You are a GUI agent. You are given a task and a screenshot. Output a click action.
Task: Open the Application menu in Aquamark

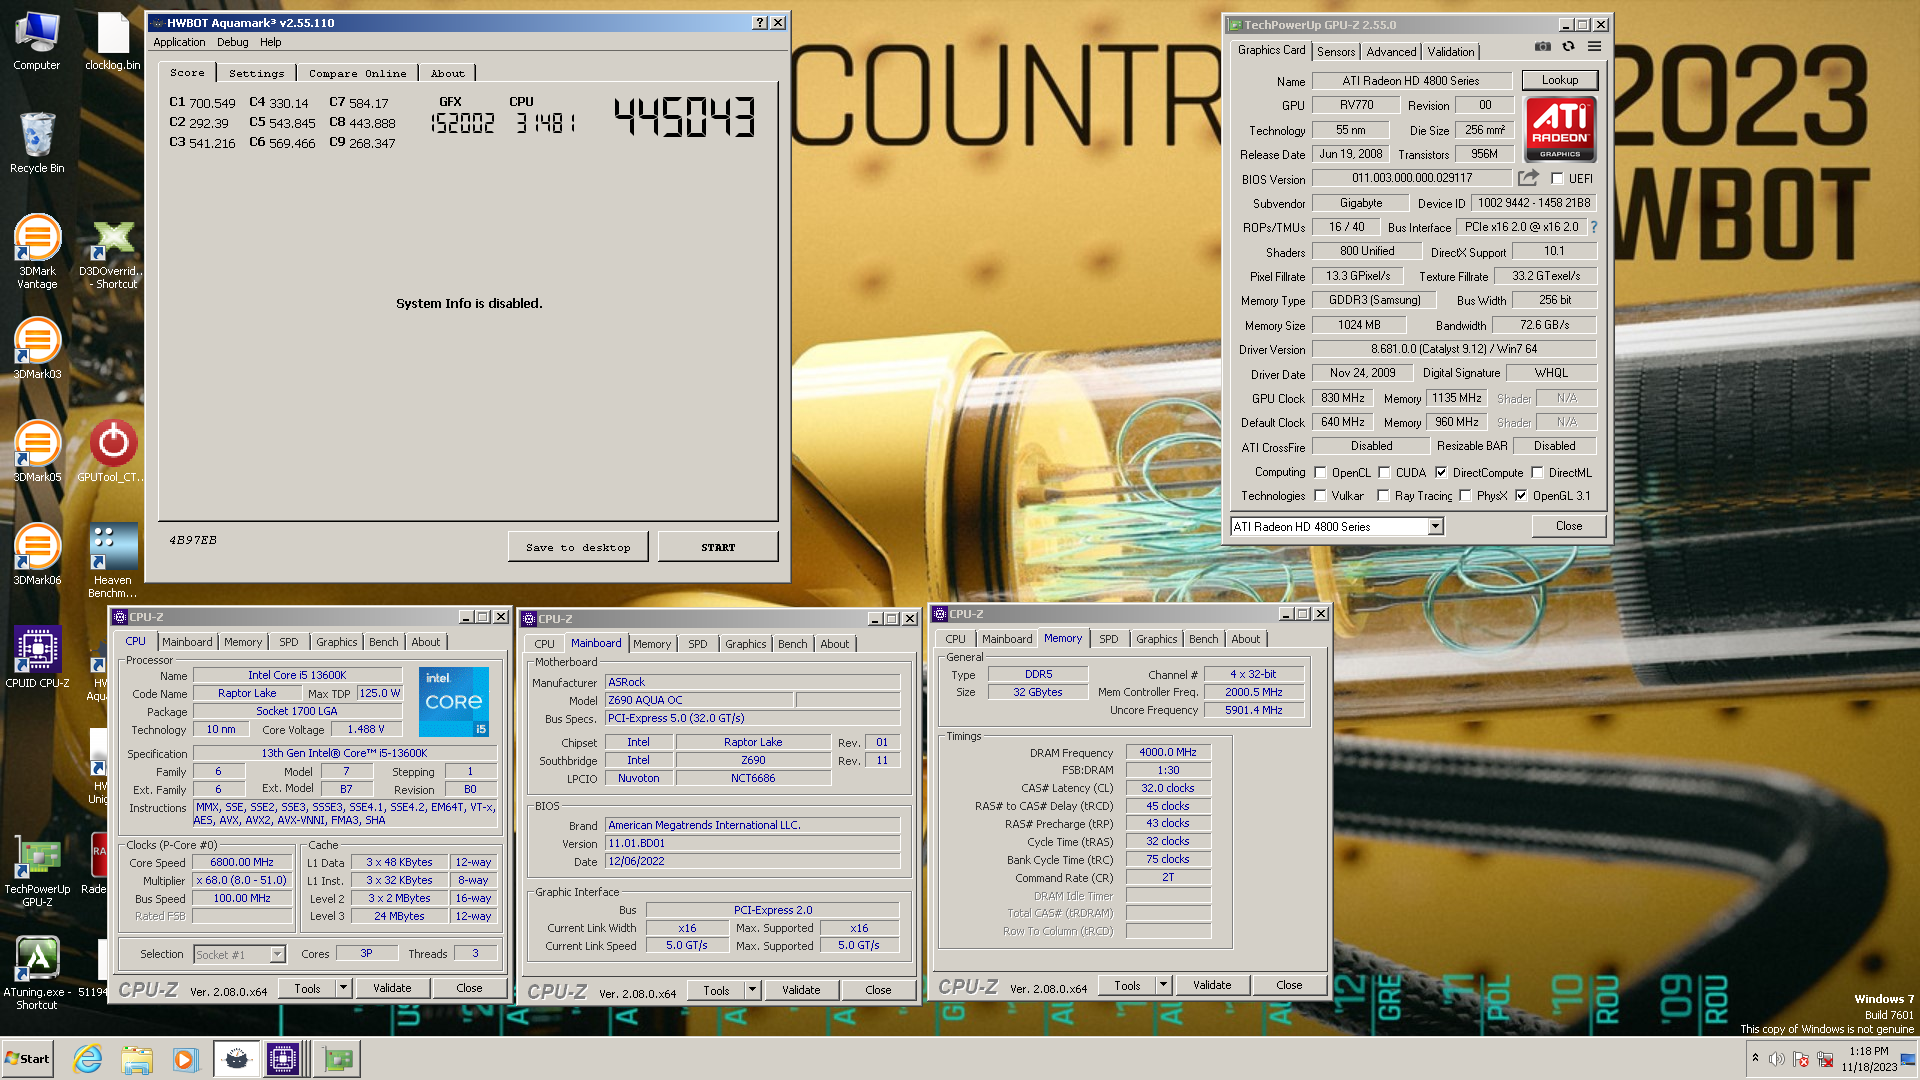(x=179, y=42)
